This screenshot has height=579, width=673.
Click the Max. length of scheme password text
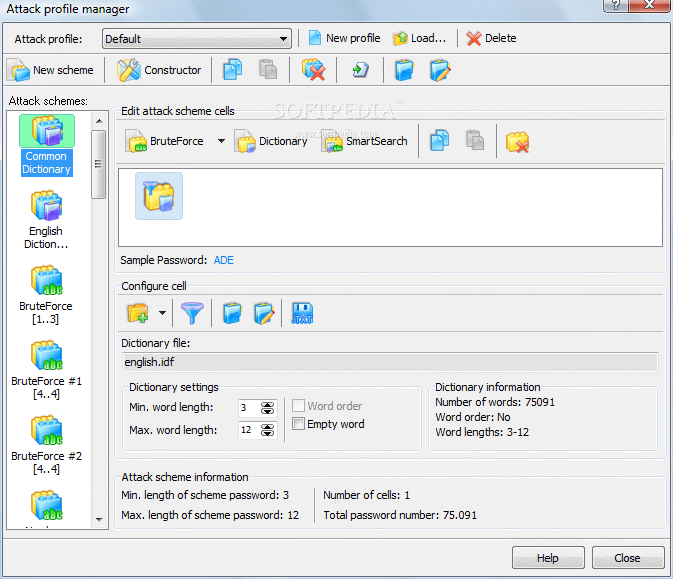click(210, 515)
